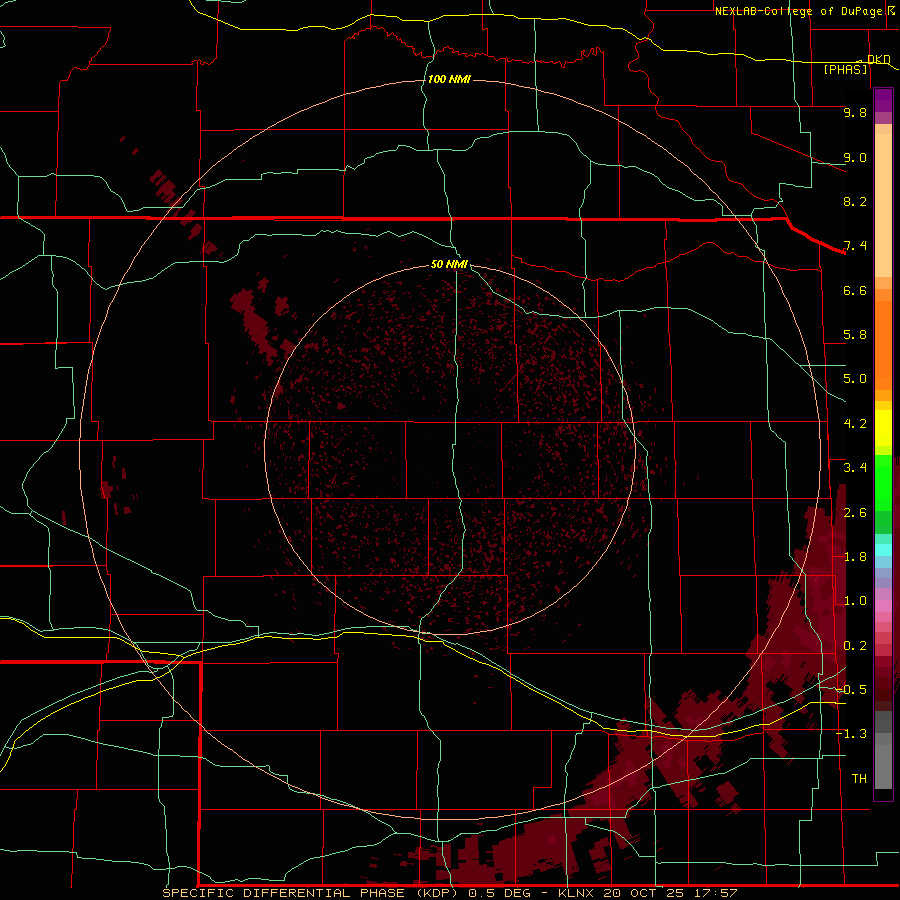The image size is (900, 900).
Task: Click the 5.8 value on the color scale
Action: pos(855,335)
